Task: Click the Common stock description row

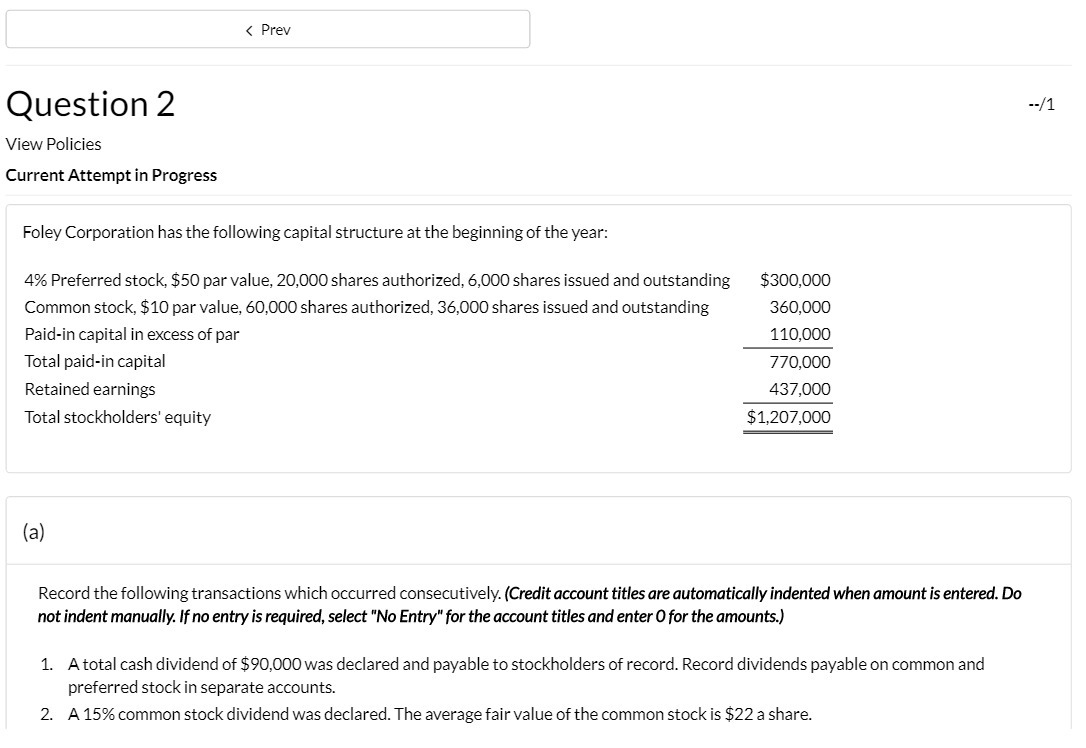Action: pos(365,307)
